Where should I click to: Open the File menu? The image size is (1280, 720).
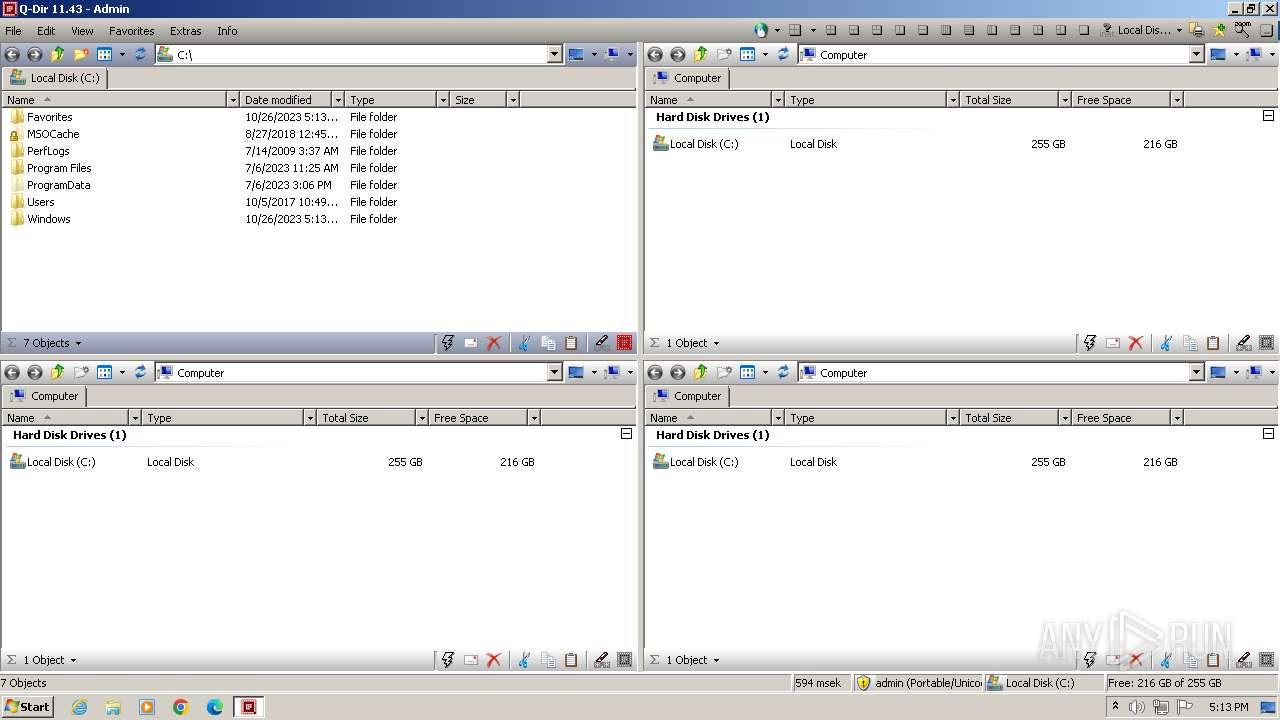14,31
